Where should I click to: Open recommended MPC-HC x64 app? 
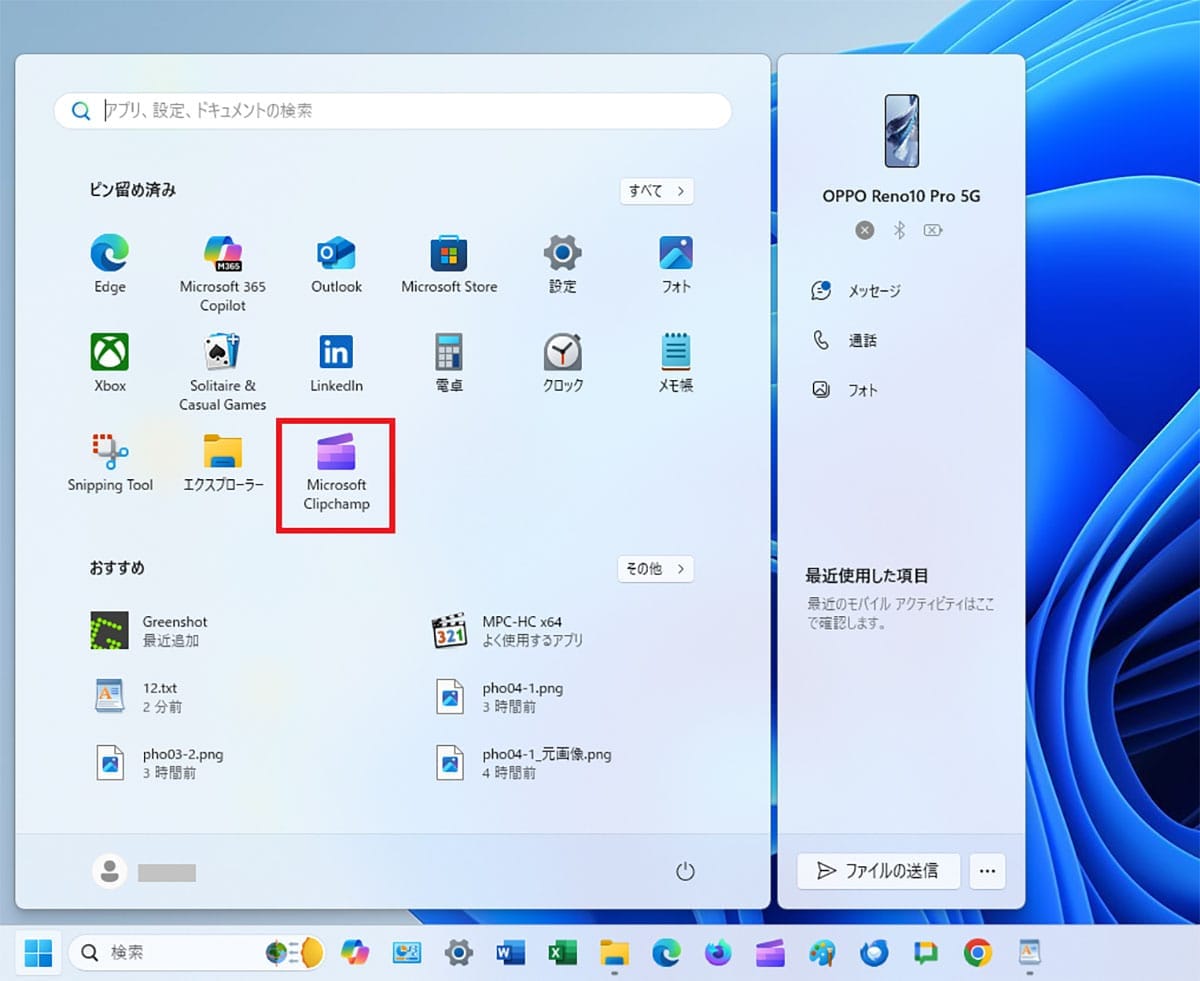tap(508, 631)
